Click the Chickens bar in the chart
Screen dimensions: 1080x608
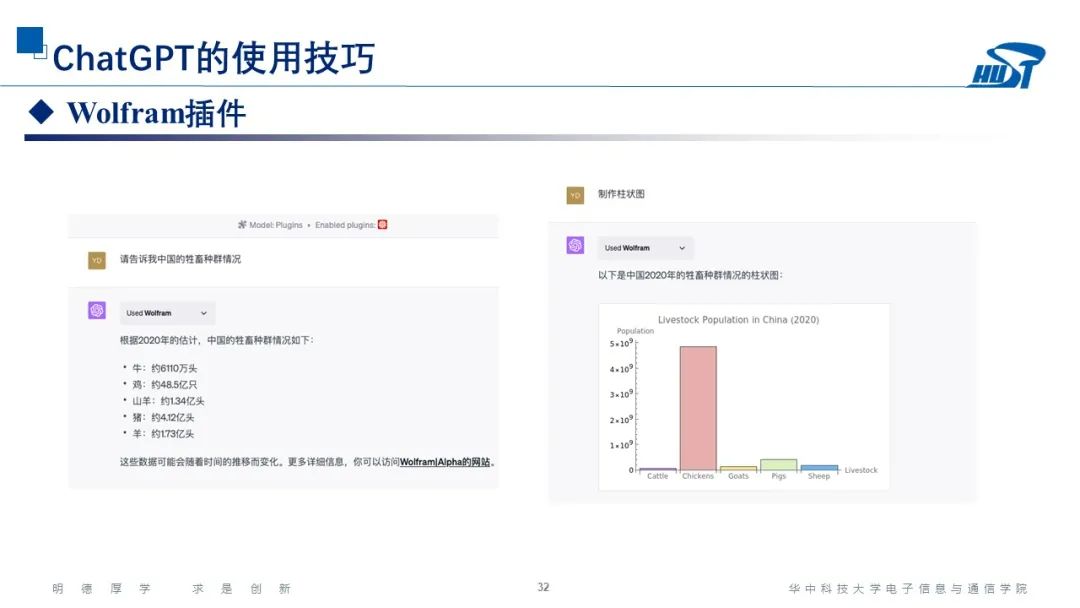[x=698, y=408]
